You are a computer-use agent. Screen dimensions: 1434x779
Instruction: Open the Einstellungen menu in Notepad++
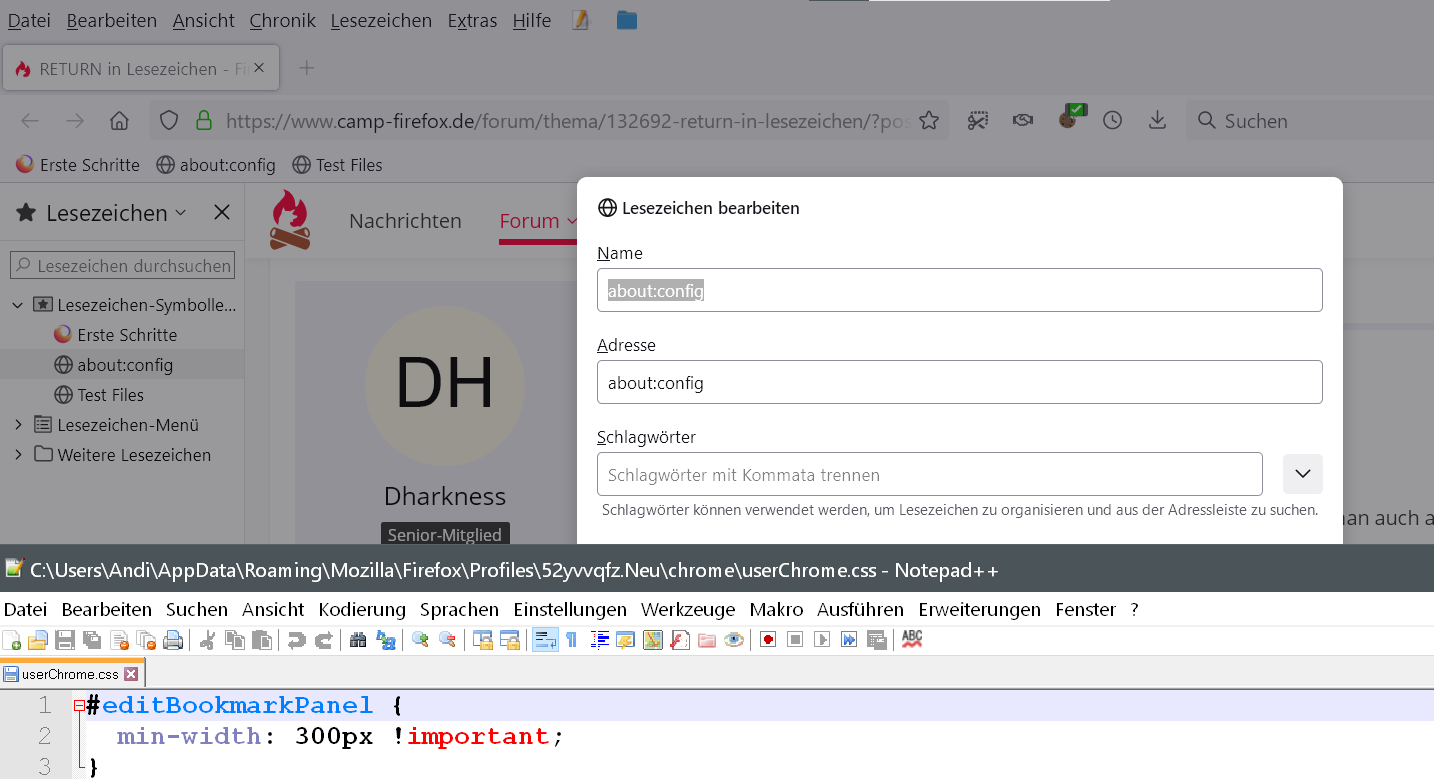570,609
